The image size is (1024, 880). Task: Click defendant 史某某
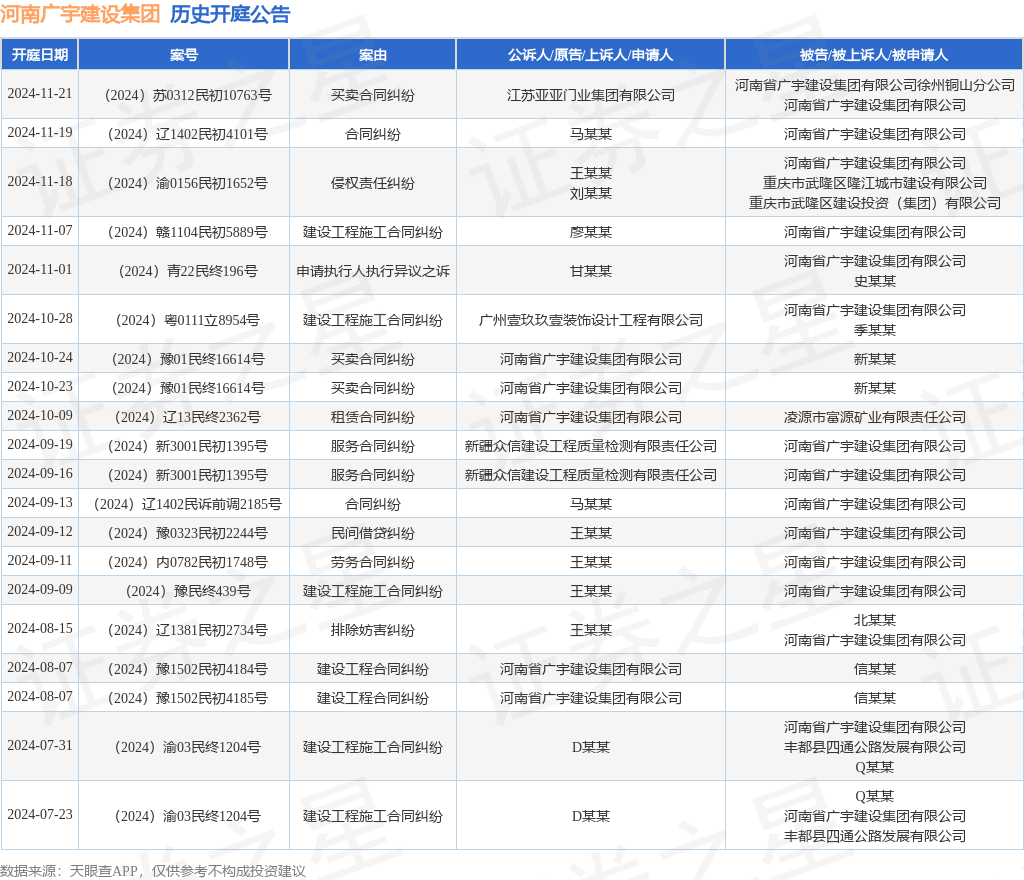[874, 281]
